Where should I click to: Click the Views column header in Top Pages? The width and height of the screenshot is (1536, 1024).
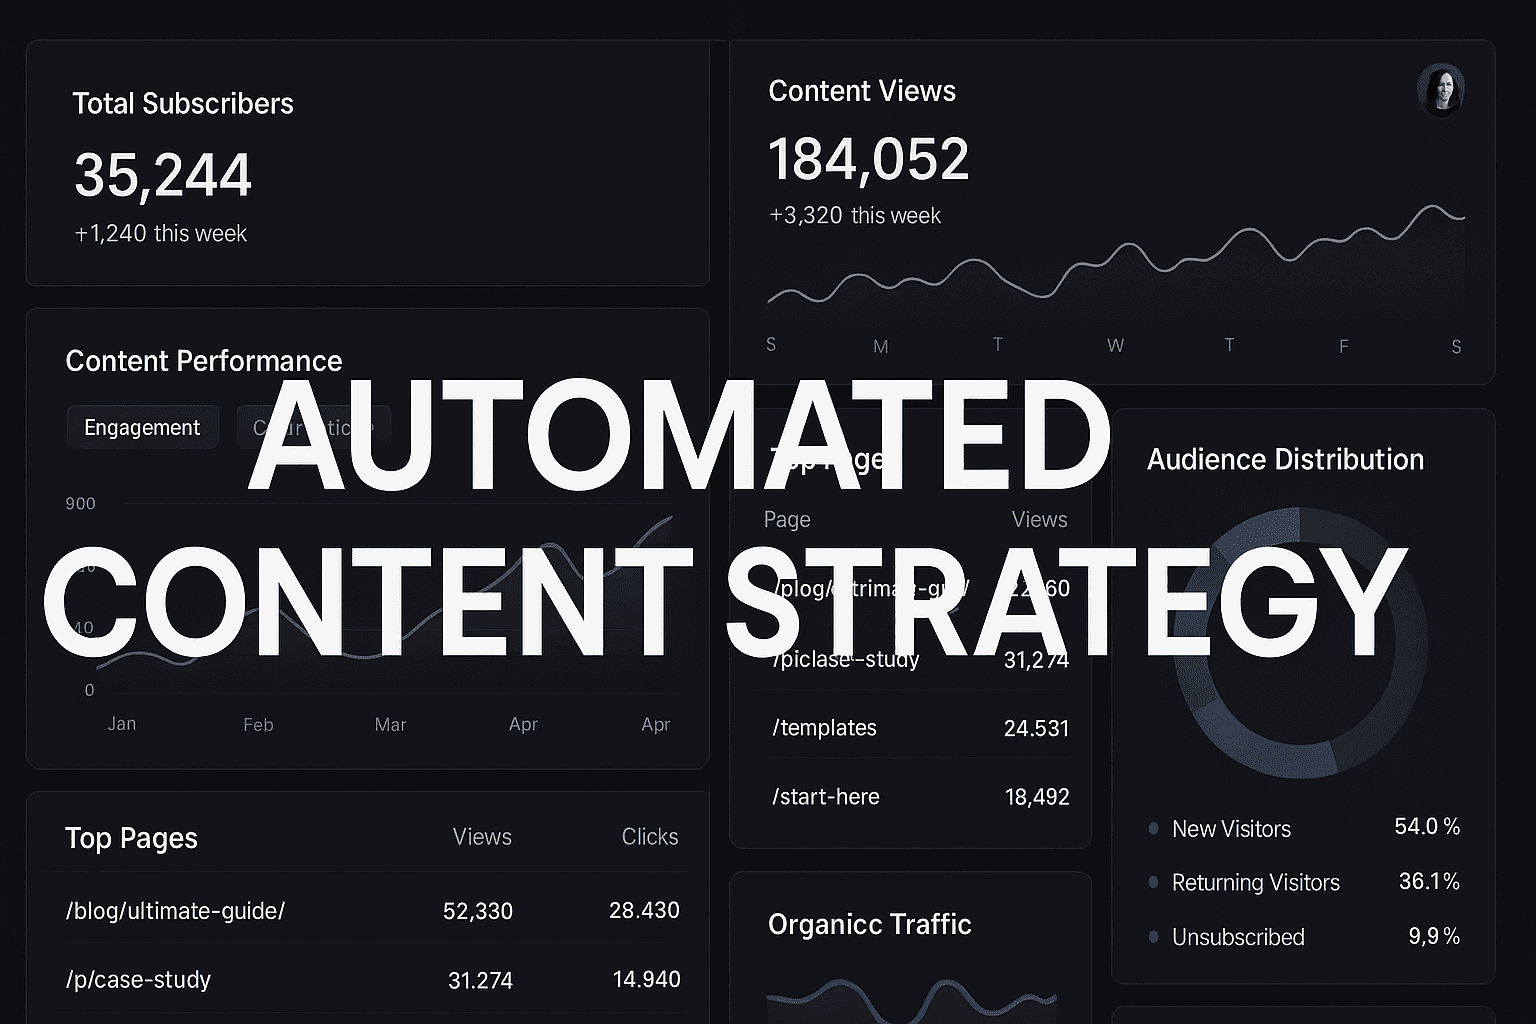point(482,837)
